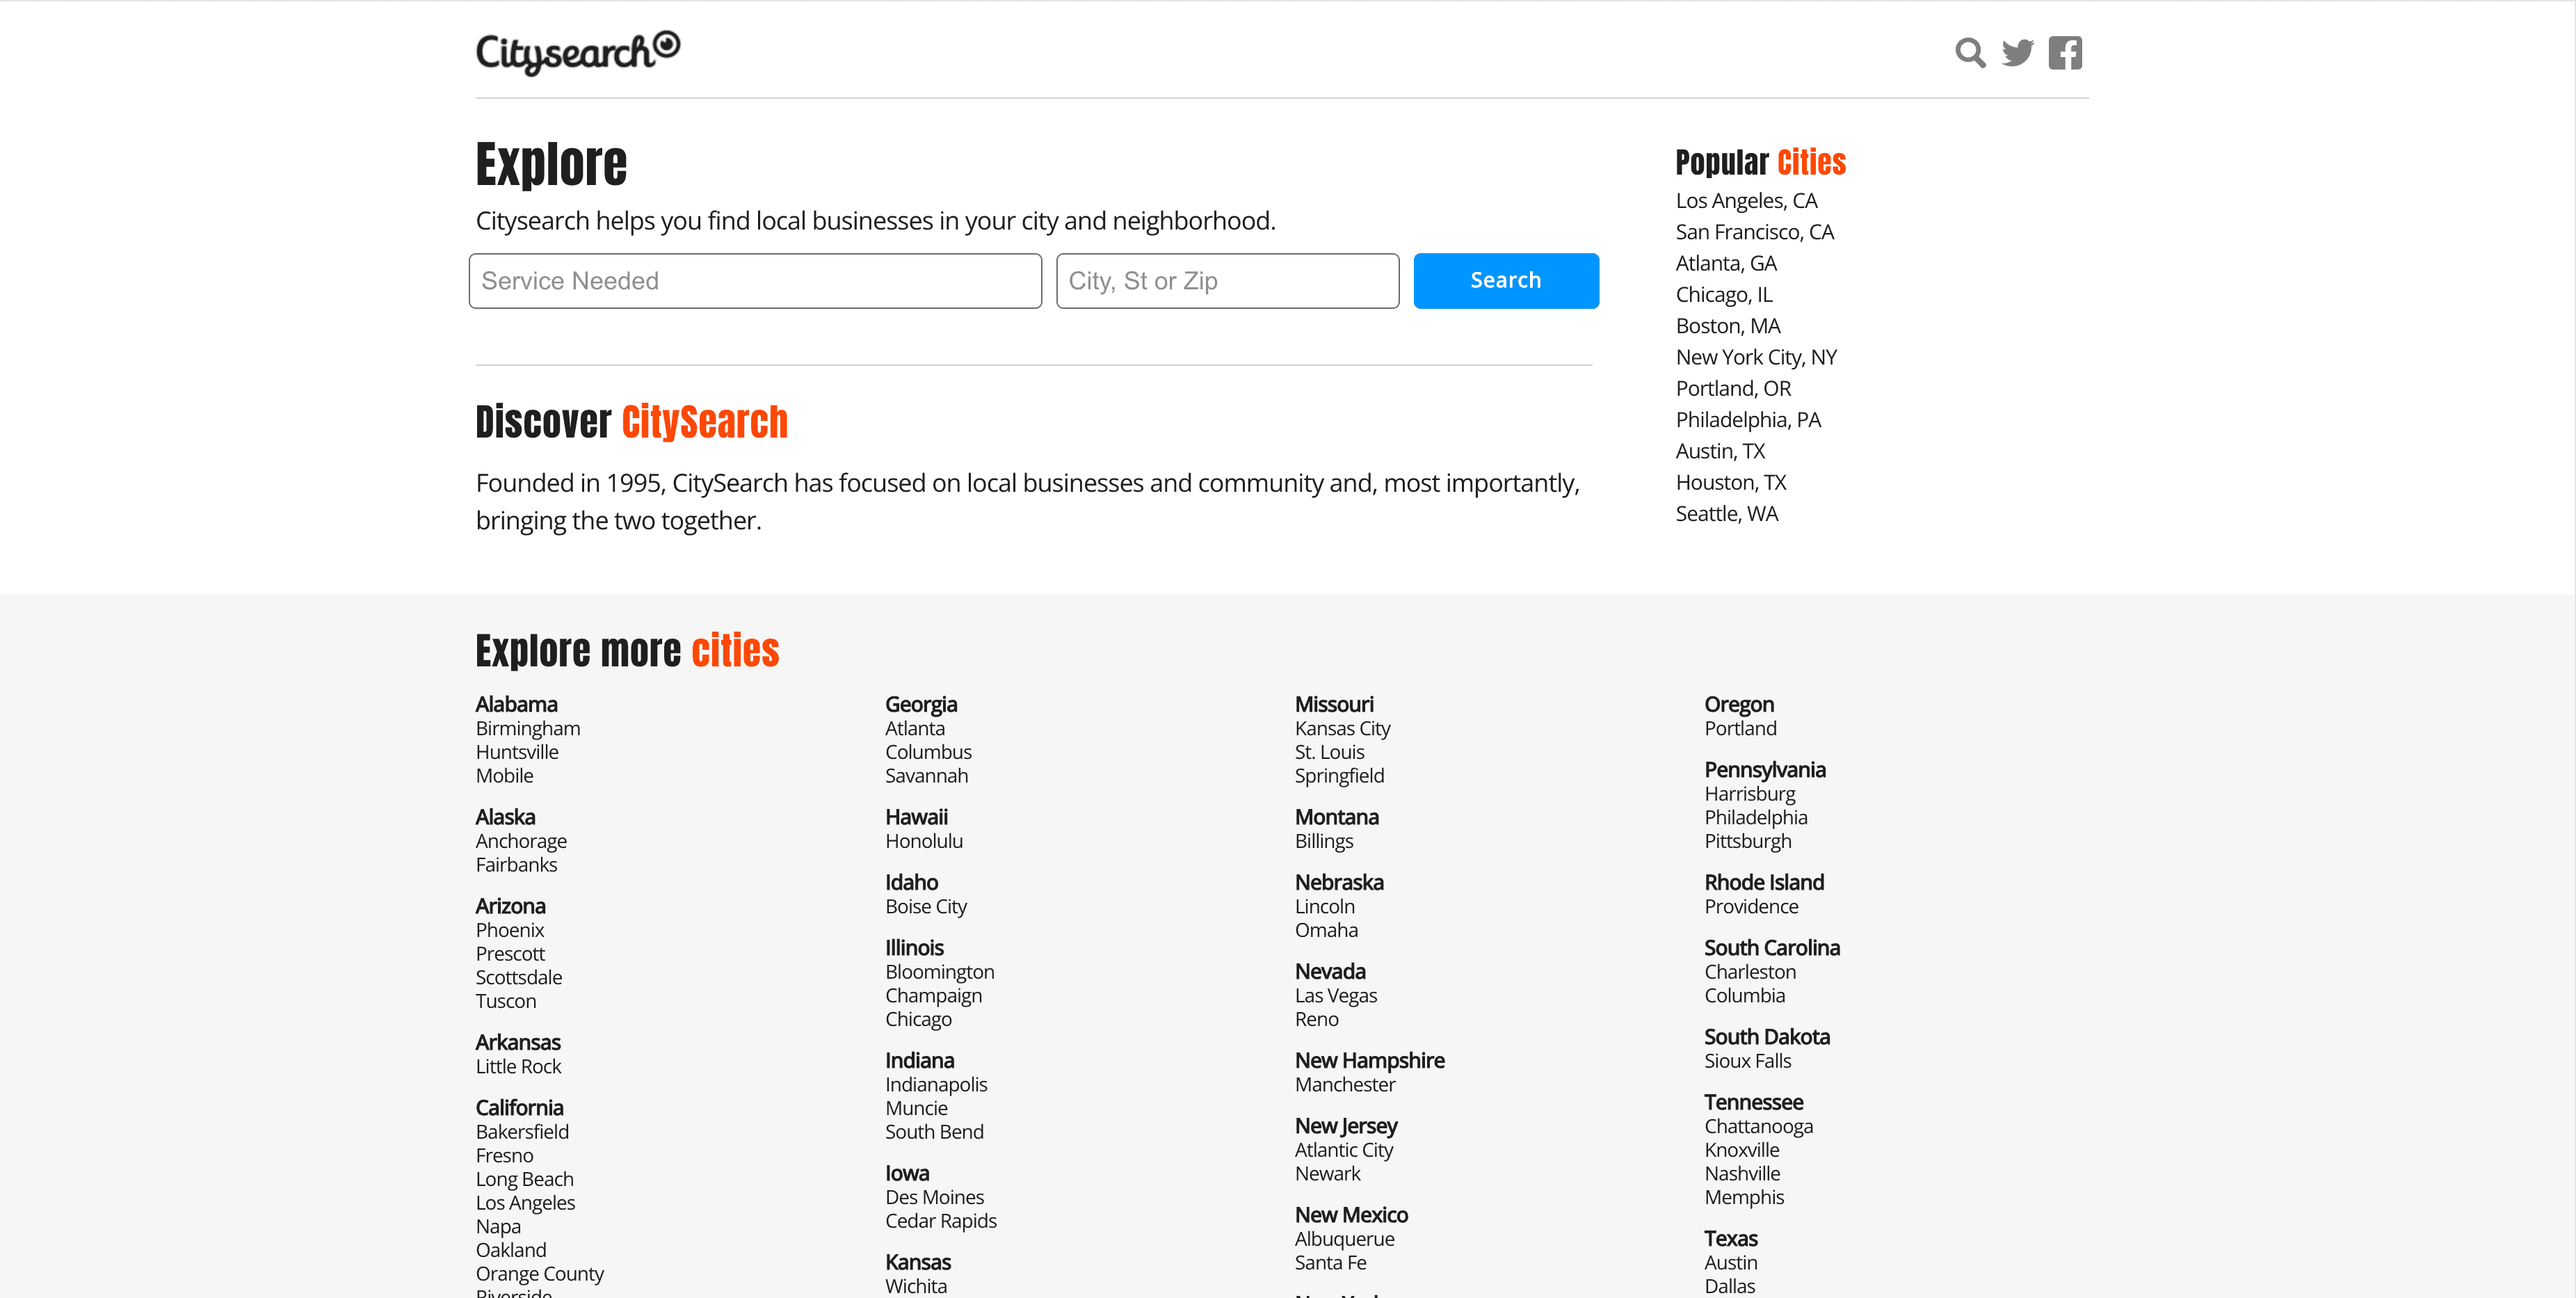The width and height of the screenshot is (2576, 1298).
Task: Go to Nashville under Tennessee
Action: 1741,1174
